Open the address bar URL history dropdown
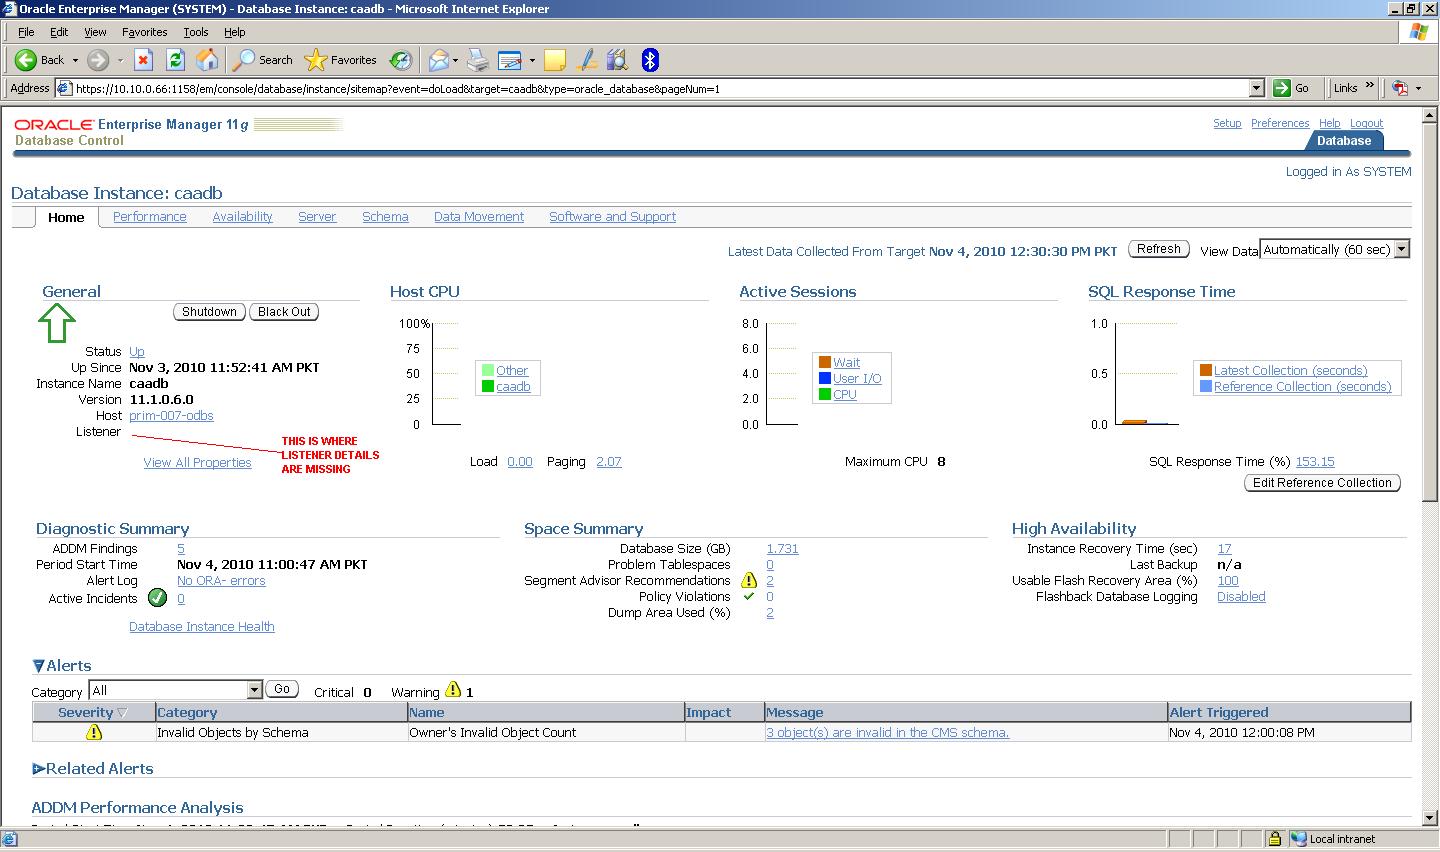1440x852 pixels. pyautogui.click(x=1257, y=88)
